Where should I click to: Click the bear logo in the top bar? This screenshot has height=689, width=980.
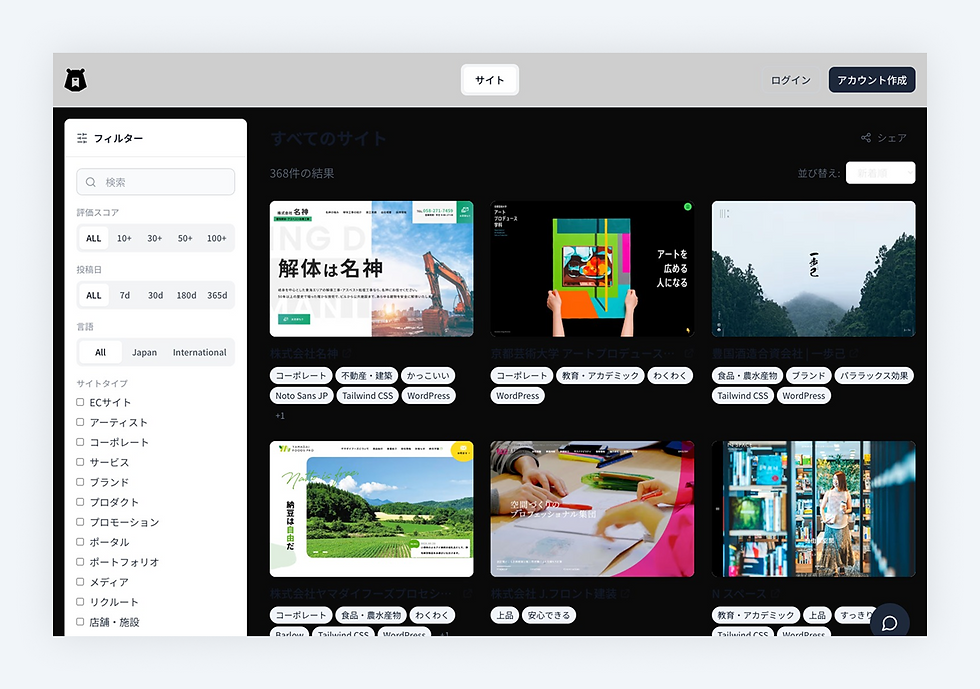74,79
